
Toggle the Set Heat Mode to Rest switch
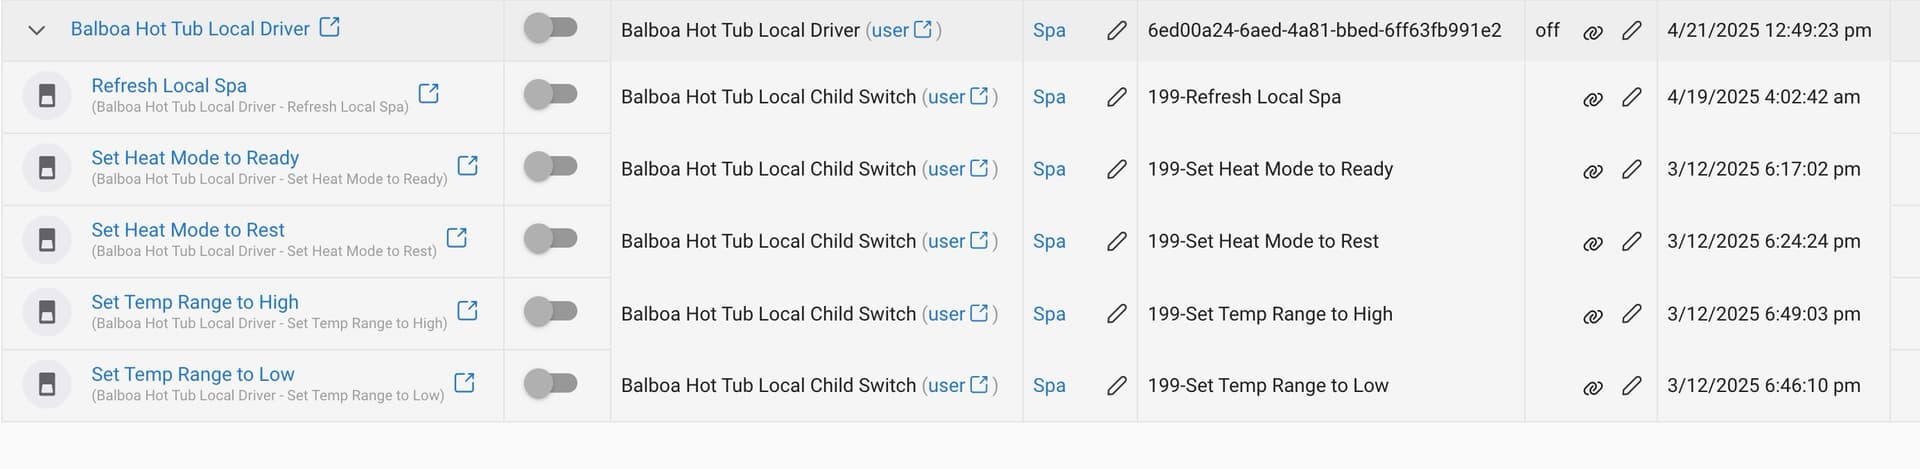coord(551,239)
